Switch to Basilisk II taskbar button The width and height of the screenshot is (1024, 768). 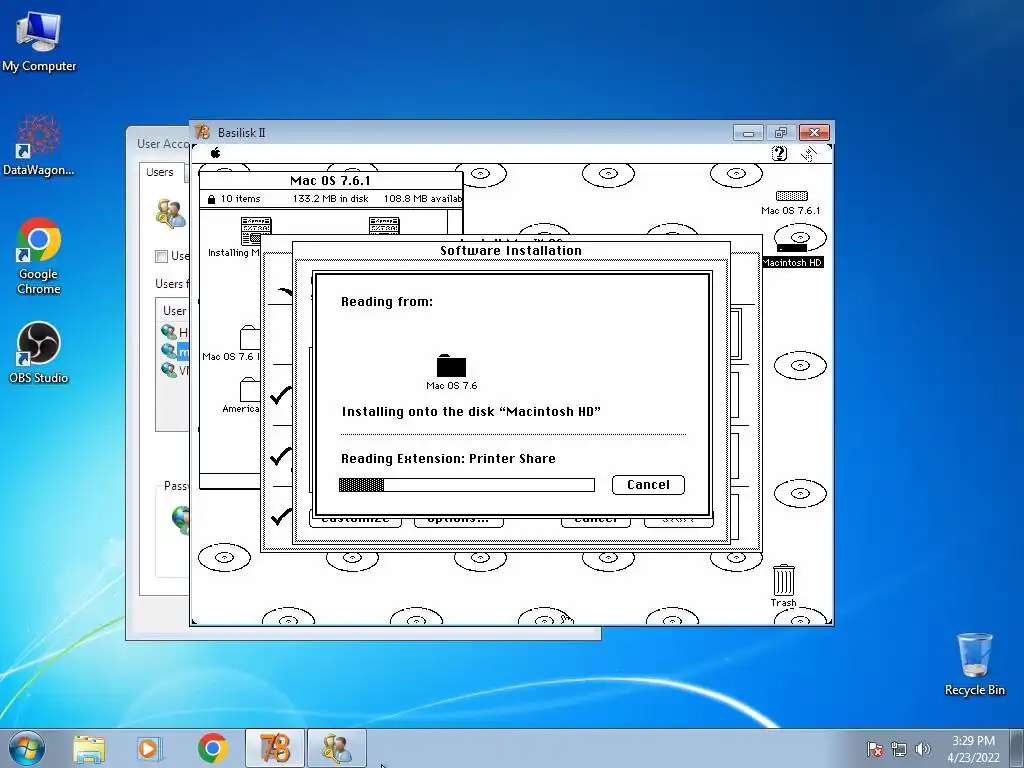click(275, 748)
